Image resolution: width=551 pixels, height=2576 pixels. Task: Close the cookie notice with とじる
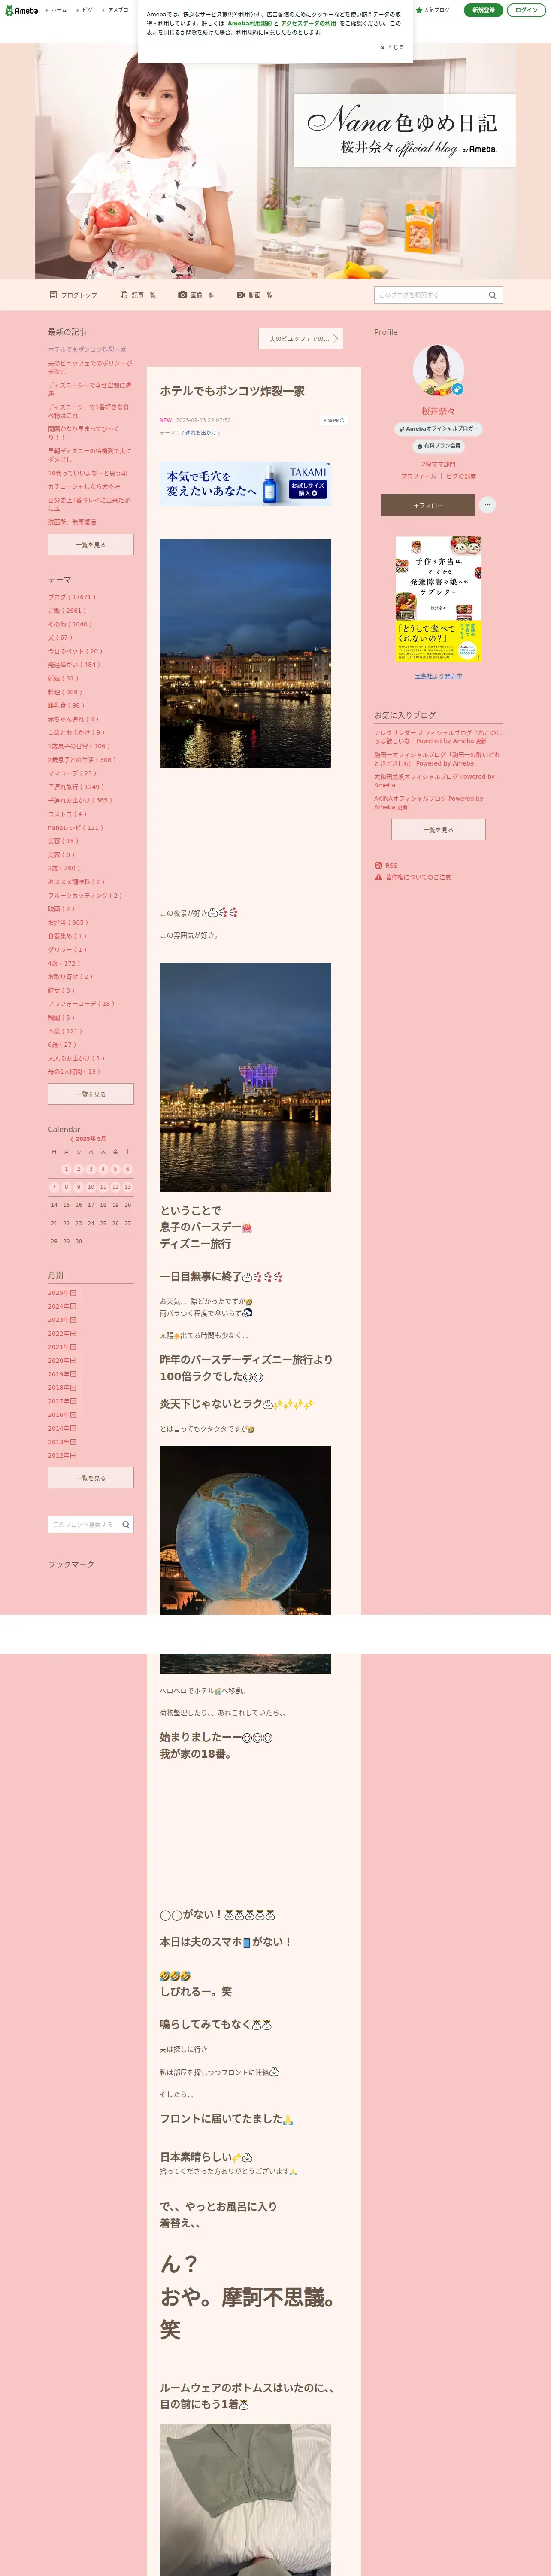click(x=392, y=47)
